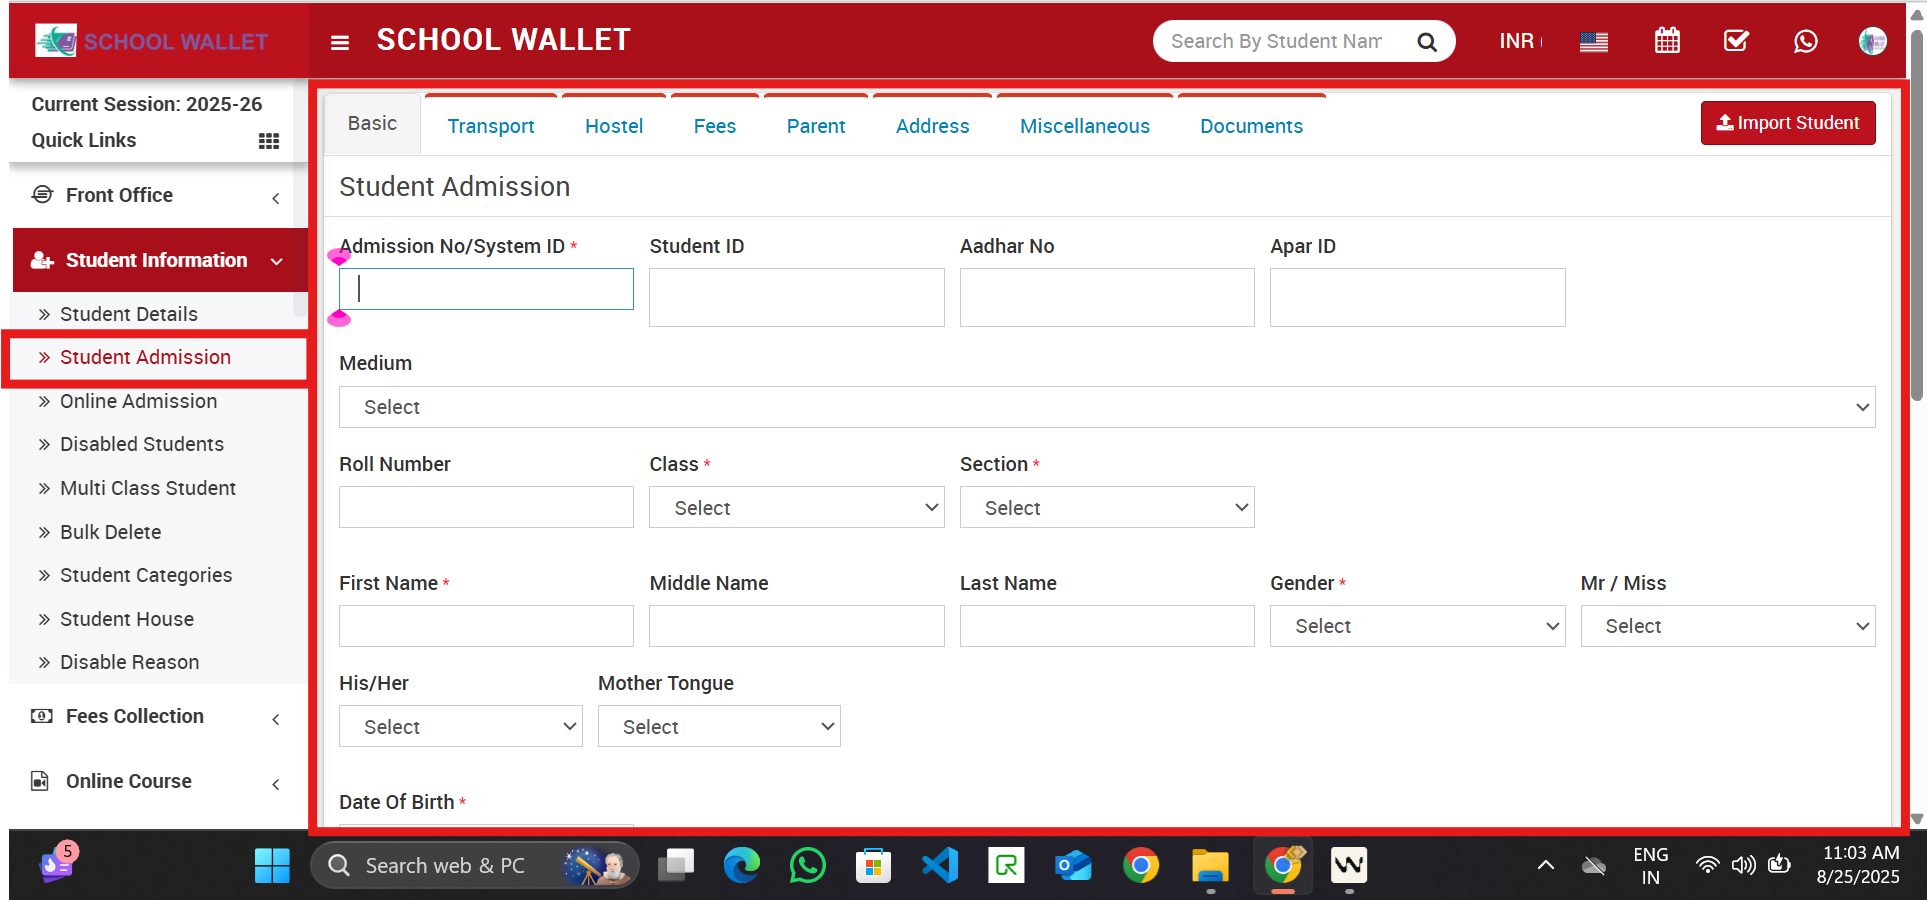Screen dimensions: 1927x900
Task: Click the First Name input field
Action: [x=486, y=626]
